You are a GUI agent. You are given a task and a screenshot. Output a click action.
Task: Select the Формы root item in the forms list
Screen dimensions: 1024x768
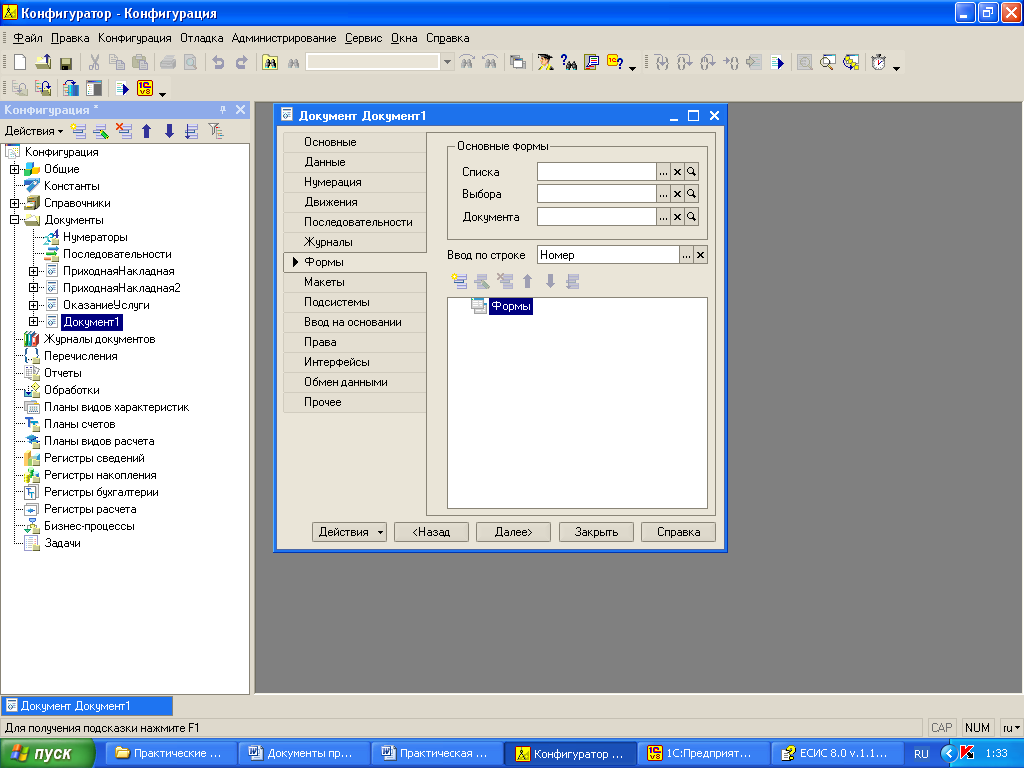(x=511, y=306)
